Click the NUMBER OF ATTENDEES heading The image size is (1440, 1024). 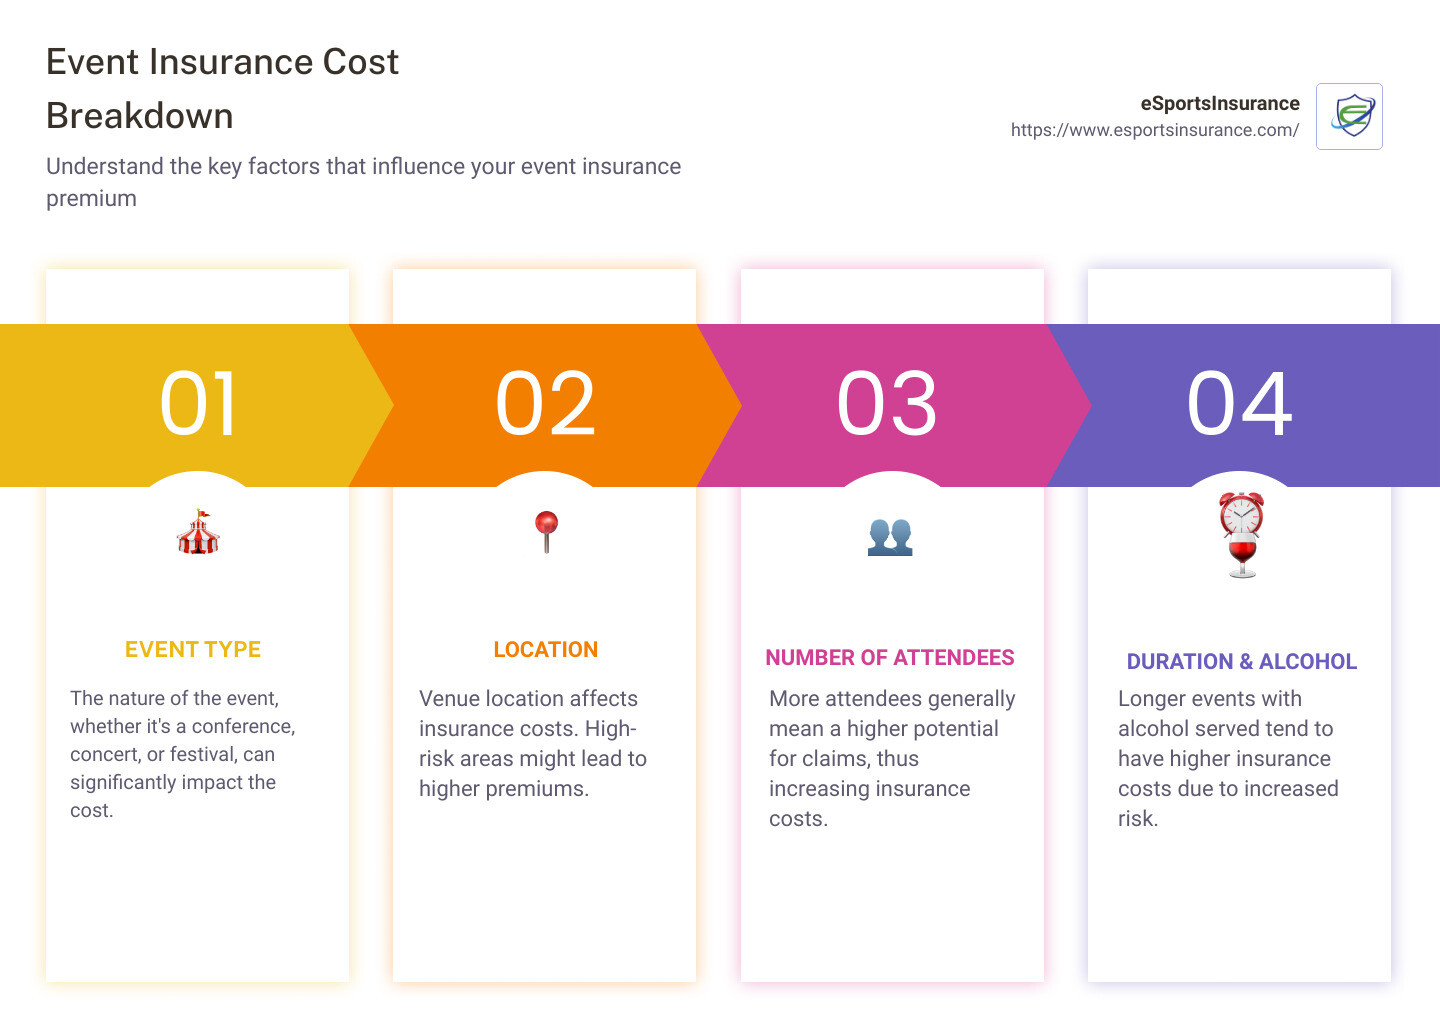click(x=891, y=657)
